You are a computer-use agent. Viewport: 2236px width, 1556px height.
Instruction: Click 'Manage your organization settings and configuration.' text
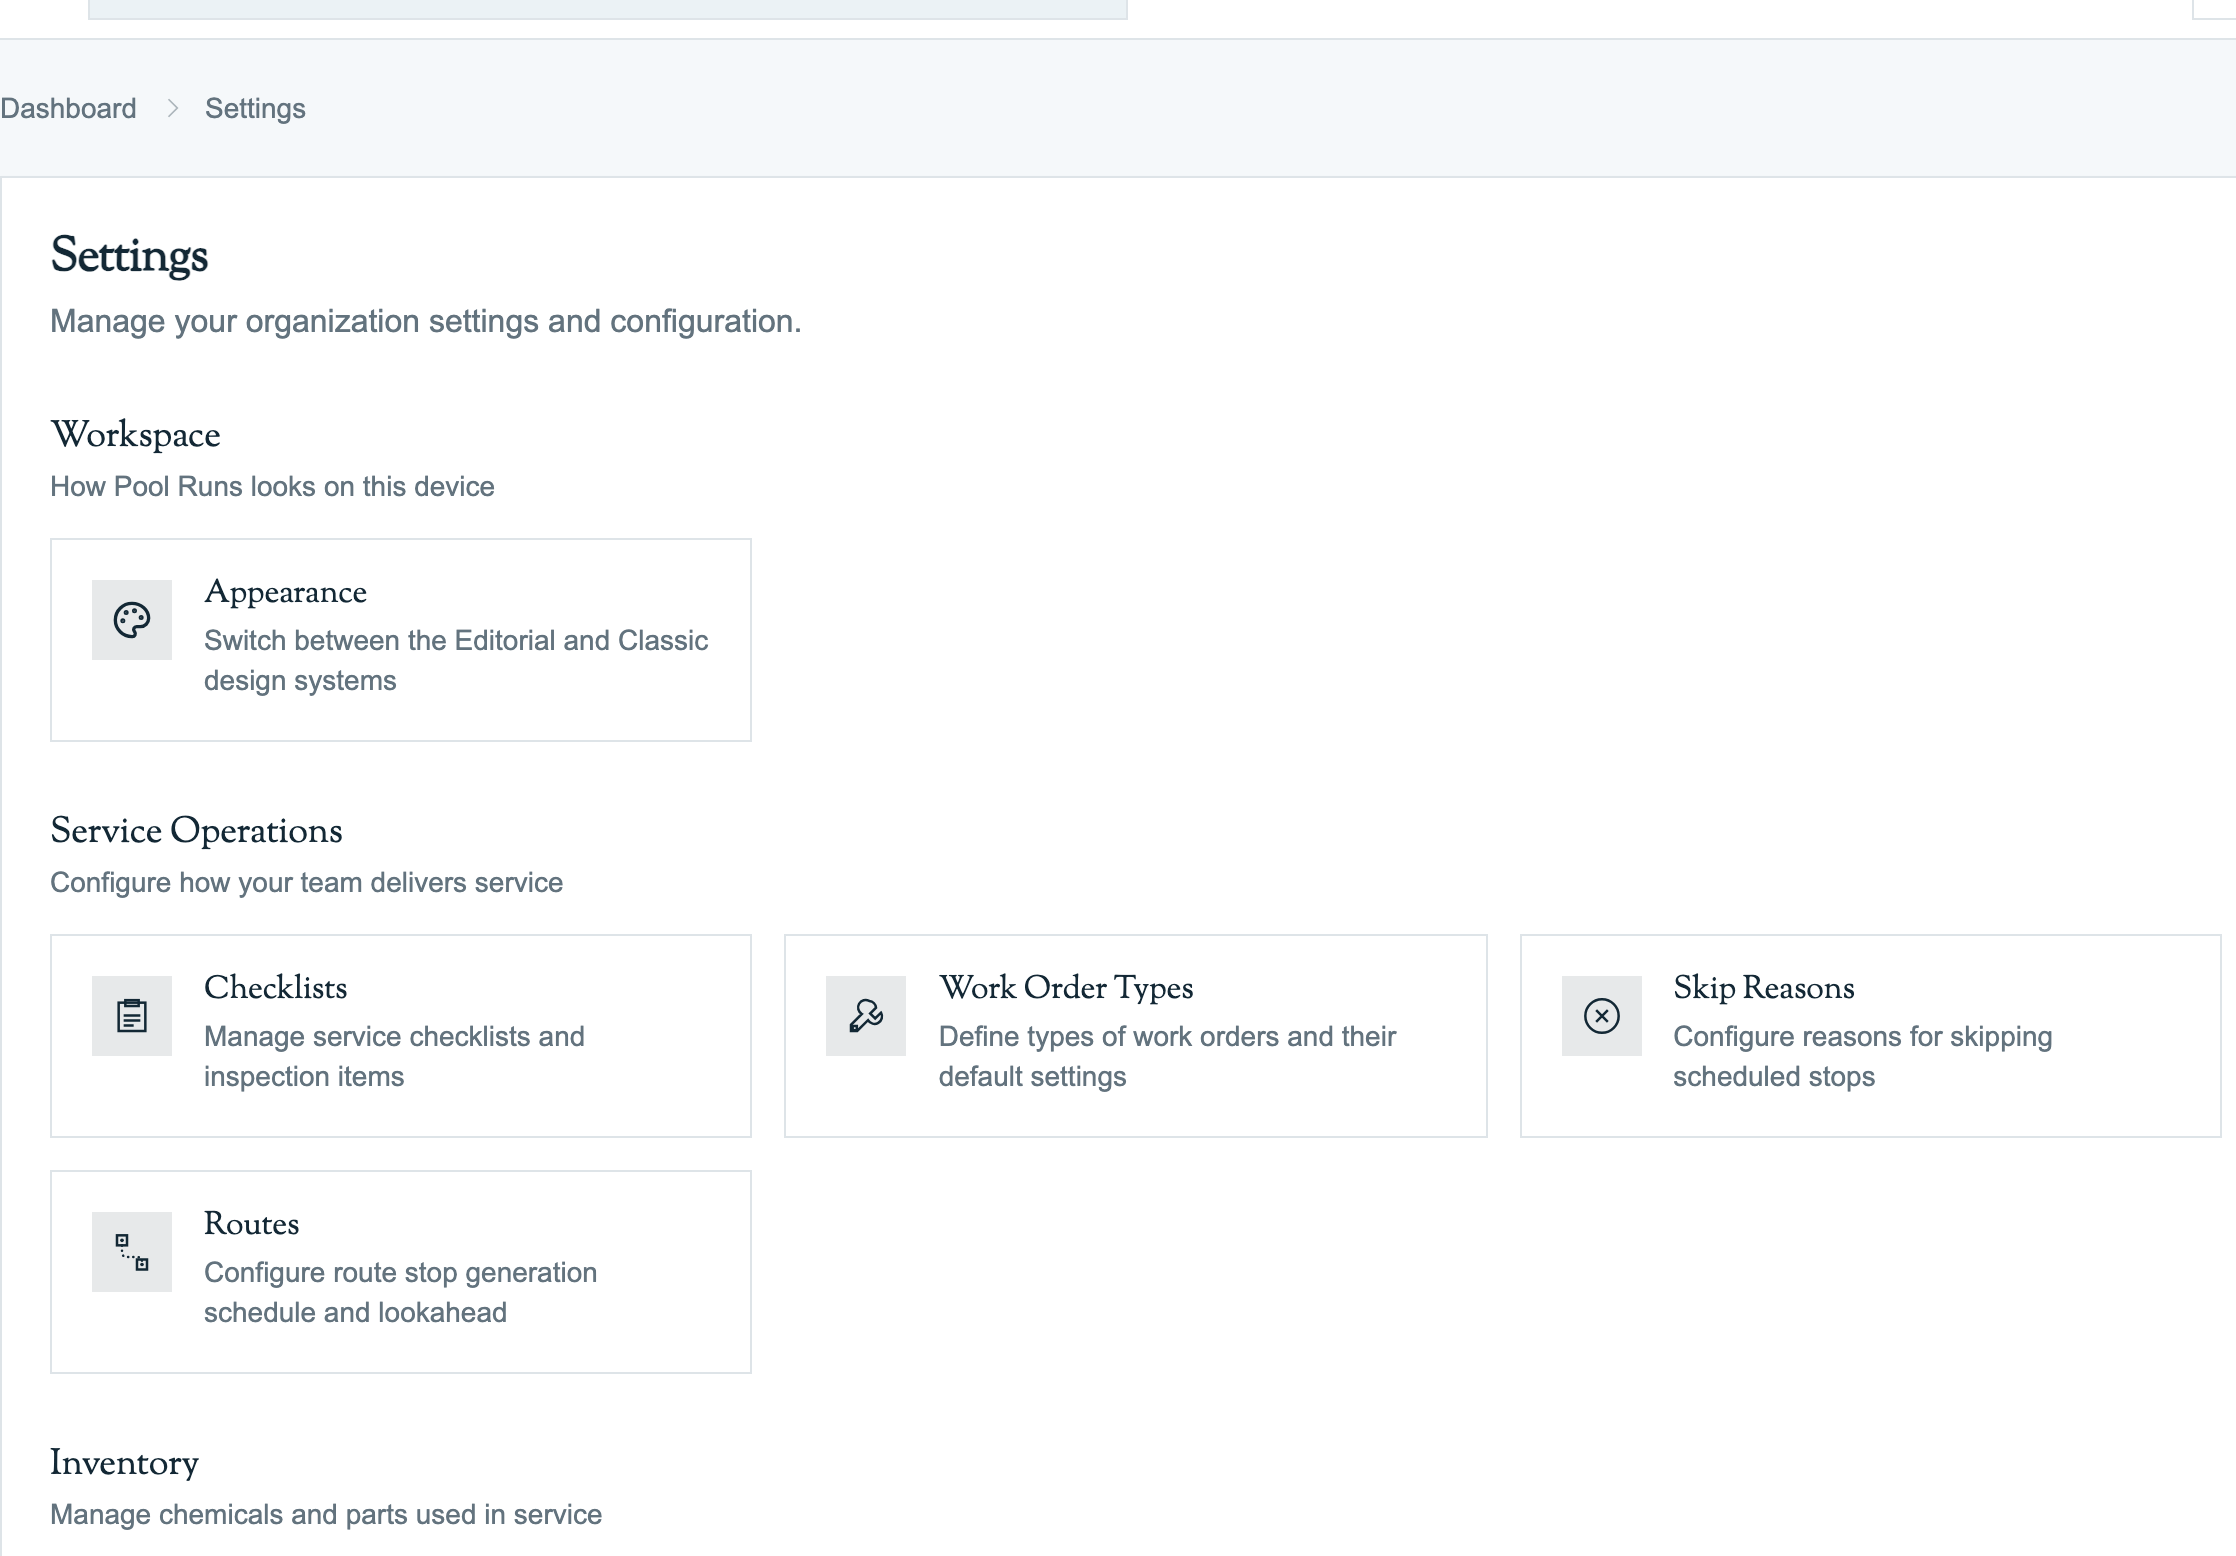point(426,321)
